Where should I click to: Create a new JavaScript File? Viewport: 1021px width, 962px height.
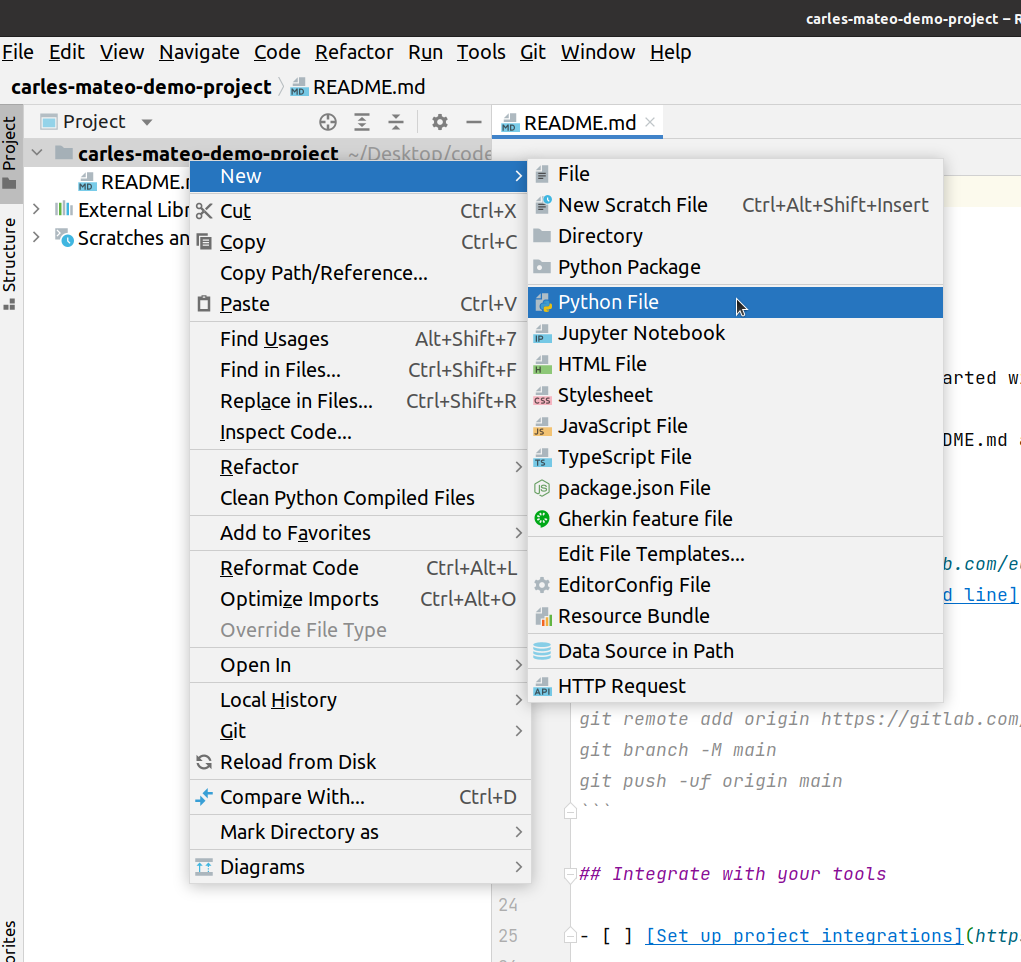coord(735,426)
